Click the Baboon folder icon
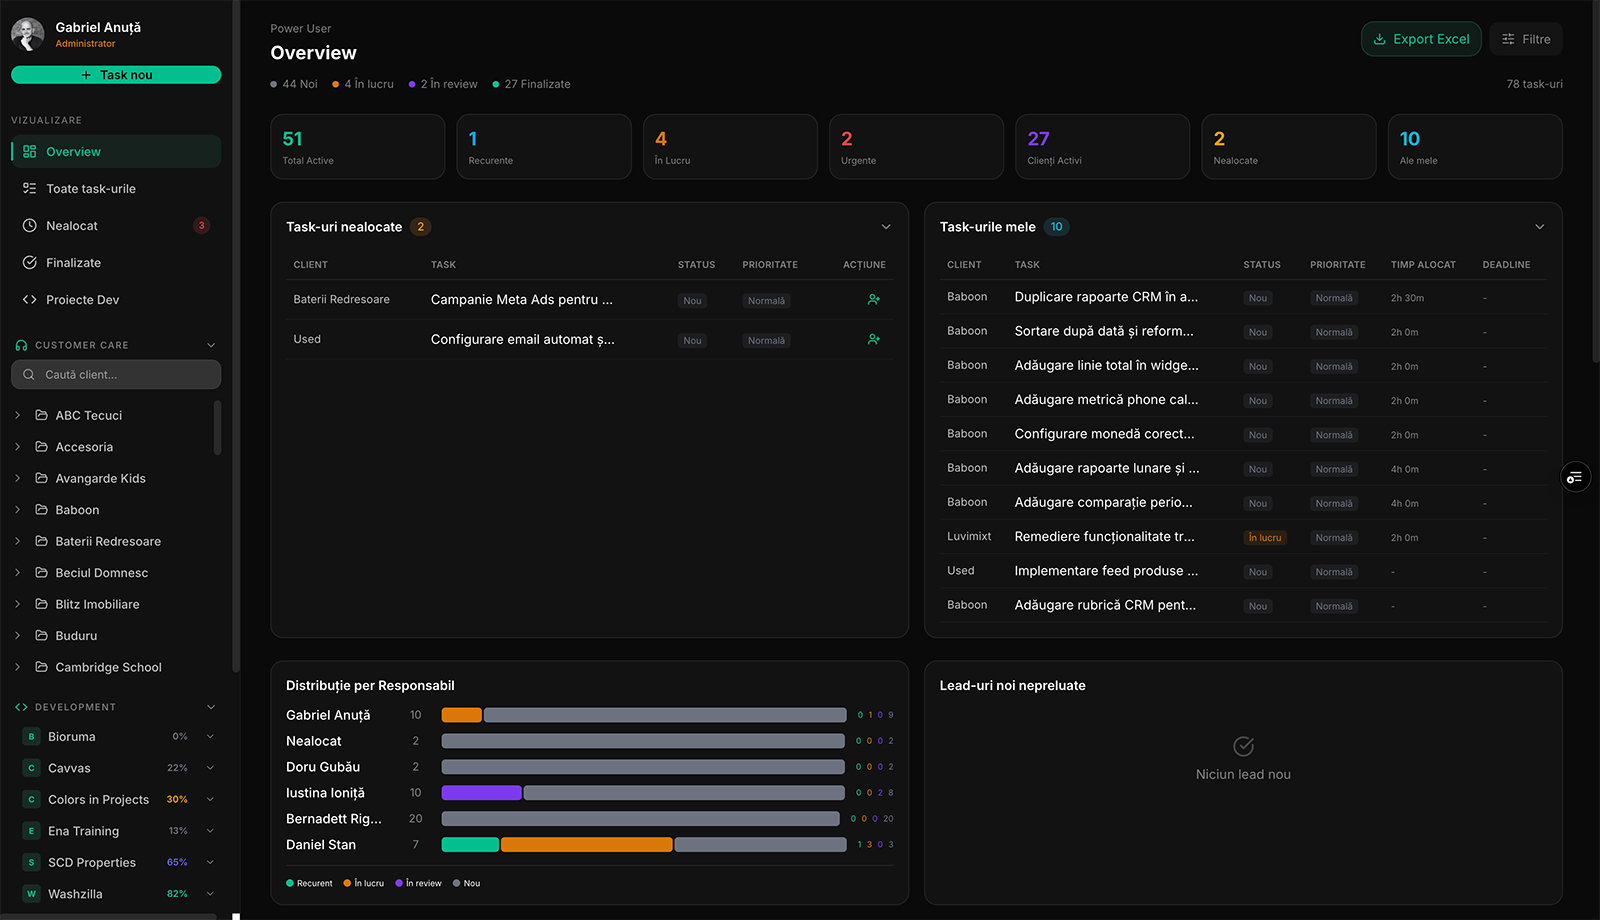 [x=41, y=510]
